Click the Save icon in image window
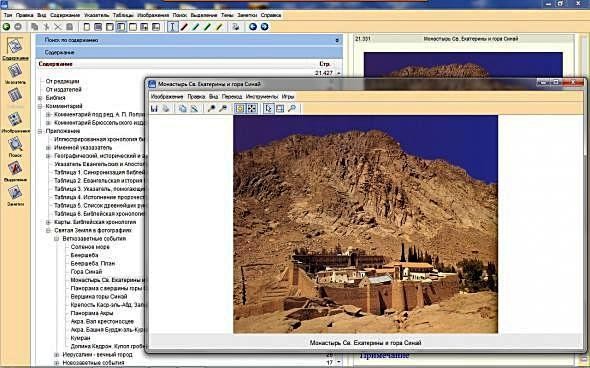Image resolution: width=590 pixels, height=368 pixels. 154,109
